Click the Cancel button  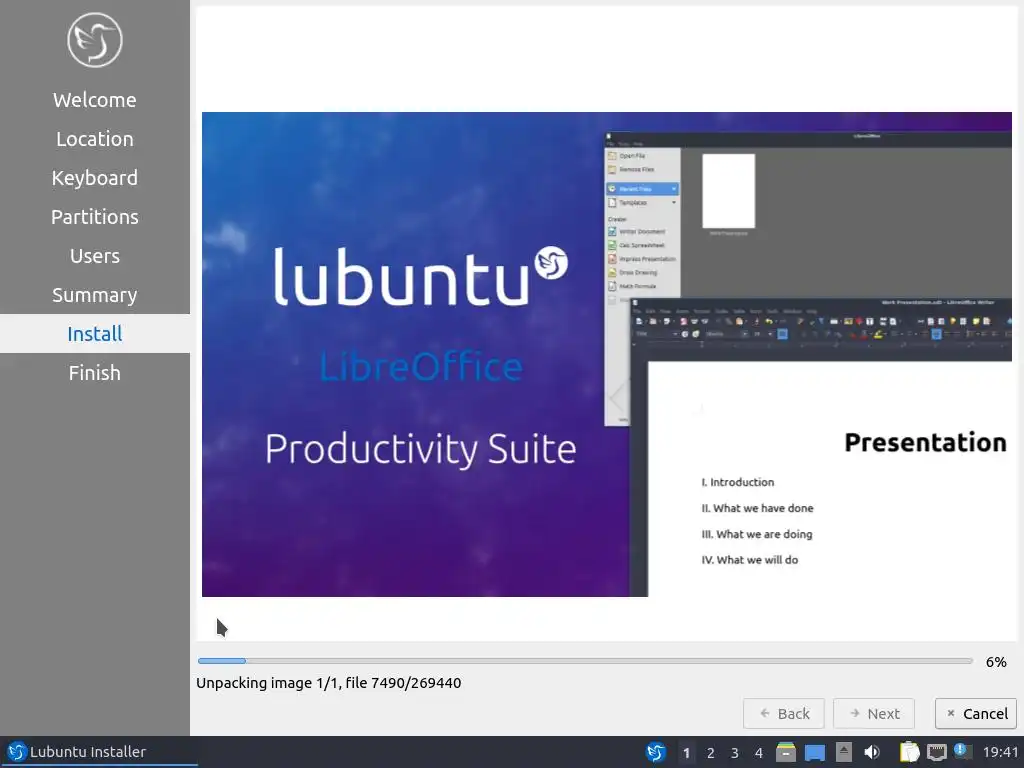pyautogui.click(x=976, y=714)
